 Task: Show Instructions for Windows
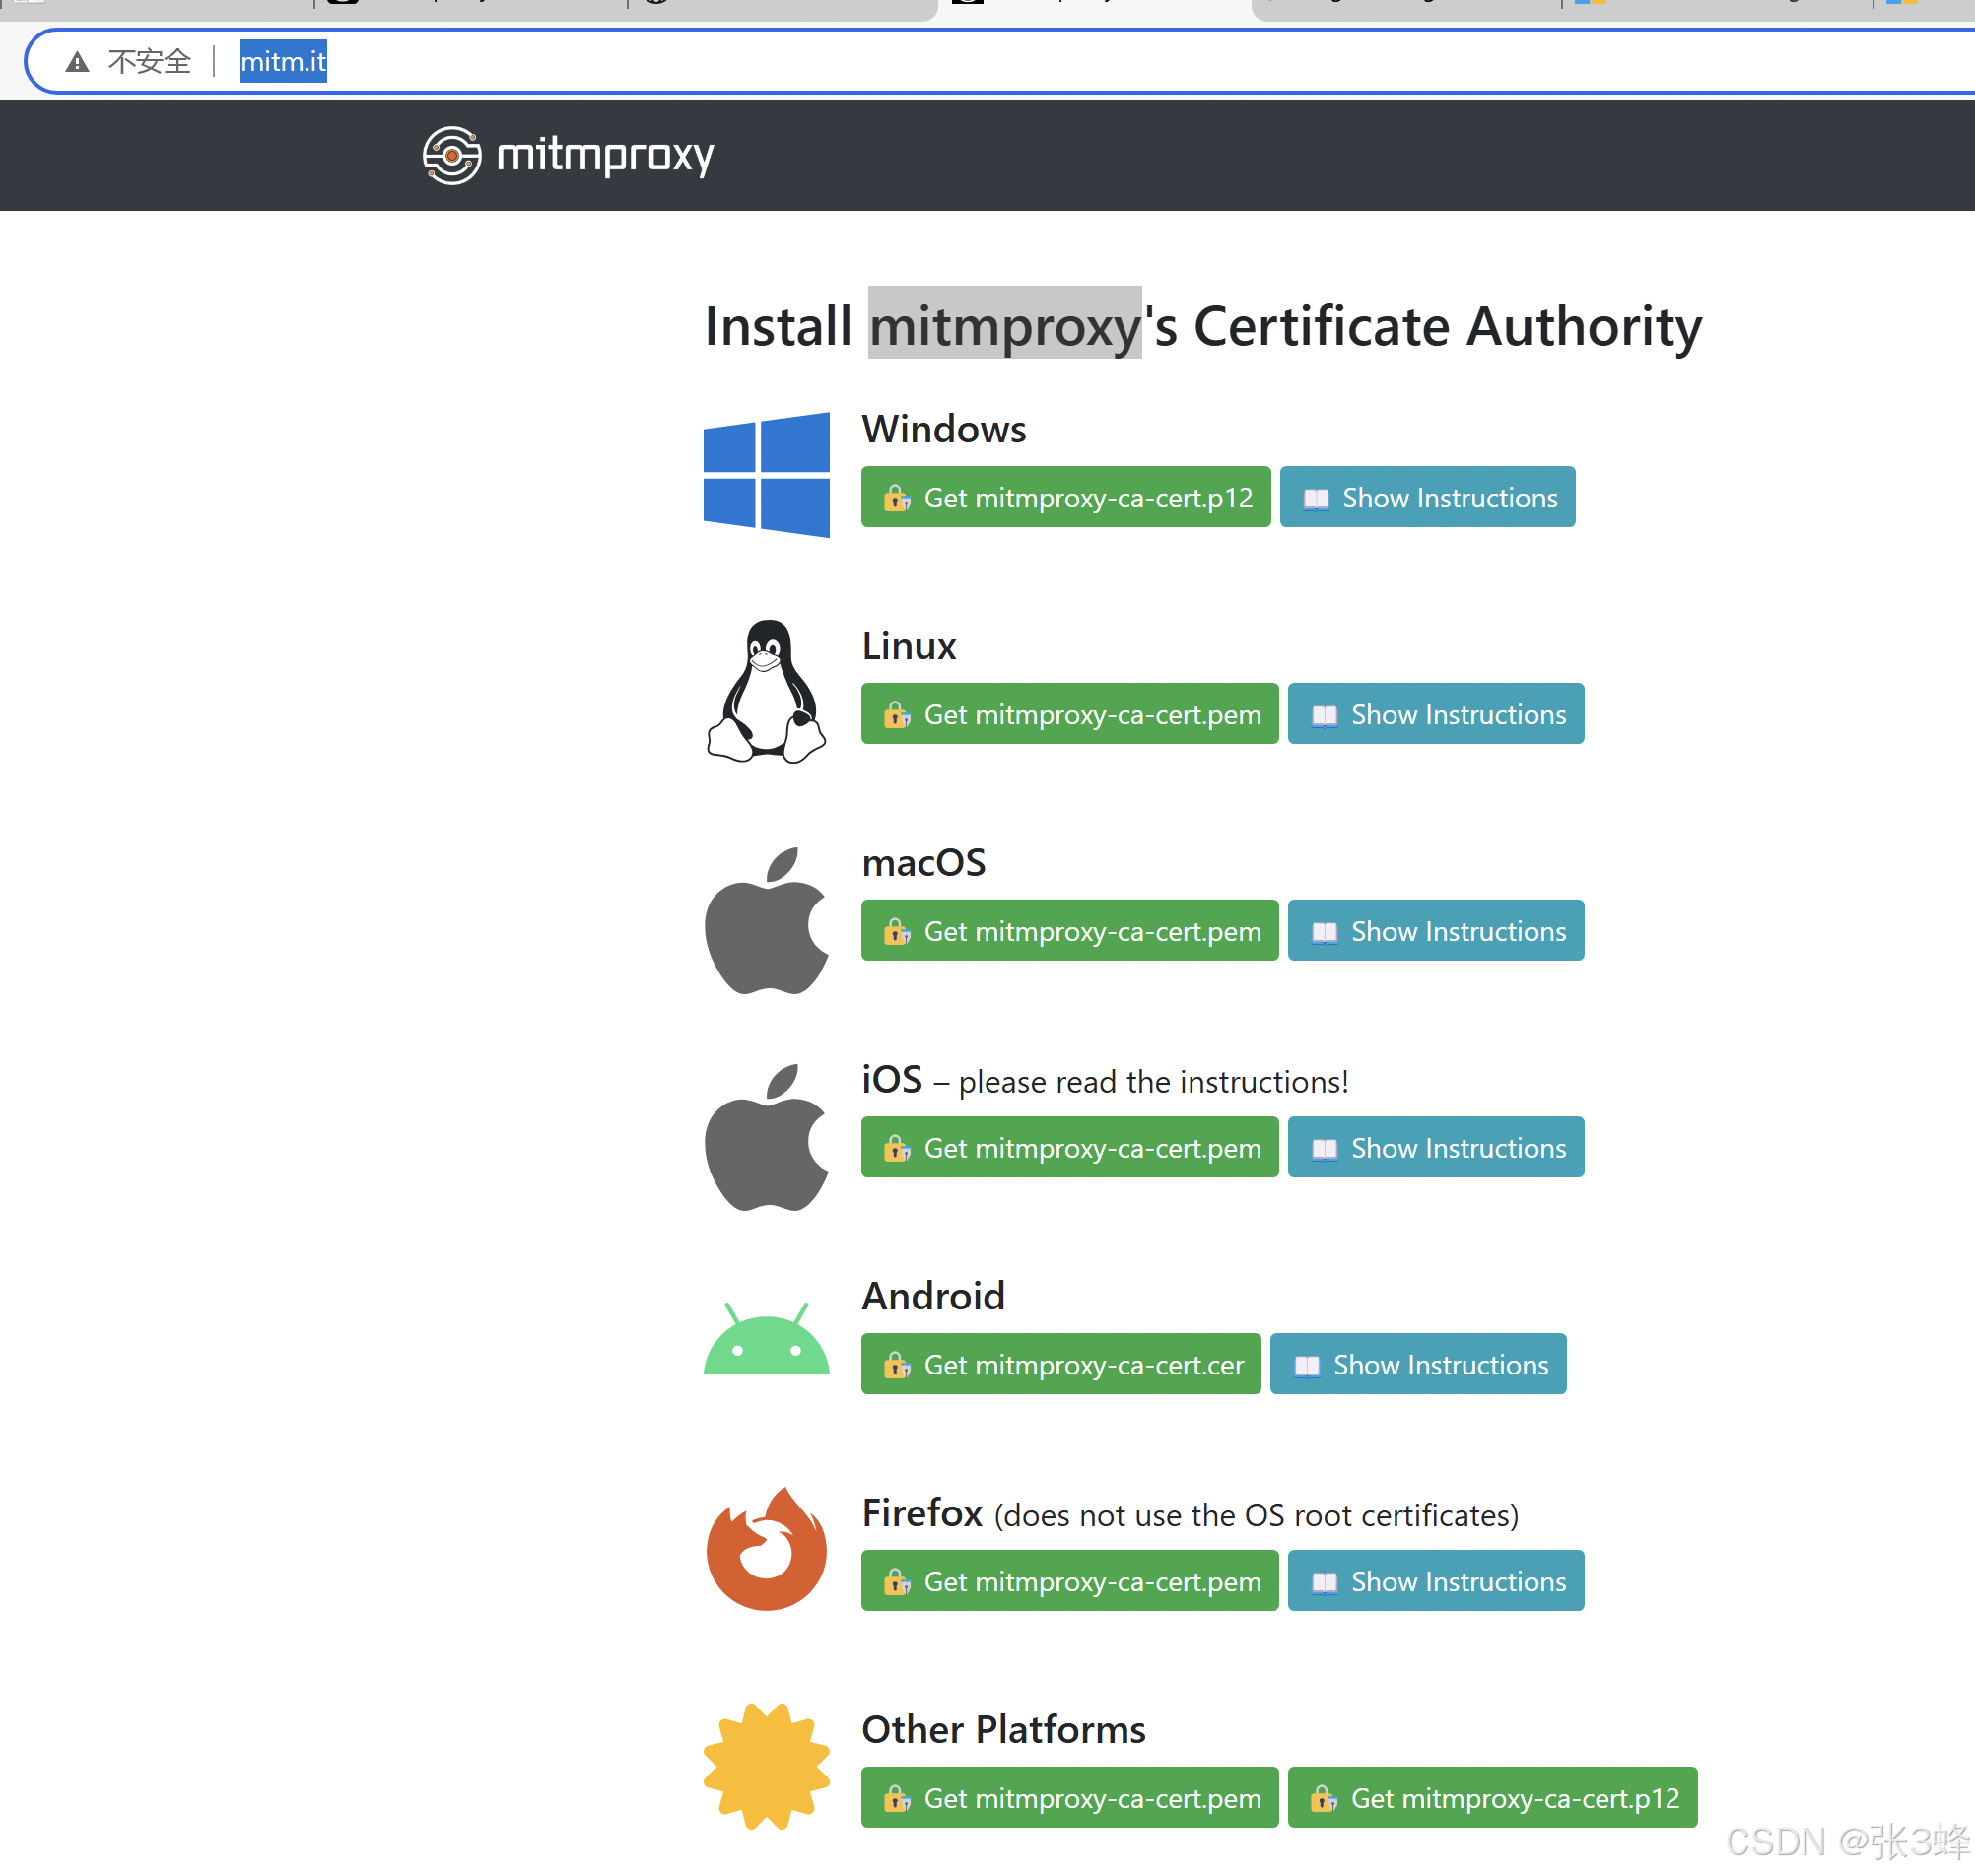coord(1427,497)
